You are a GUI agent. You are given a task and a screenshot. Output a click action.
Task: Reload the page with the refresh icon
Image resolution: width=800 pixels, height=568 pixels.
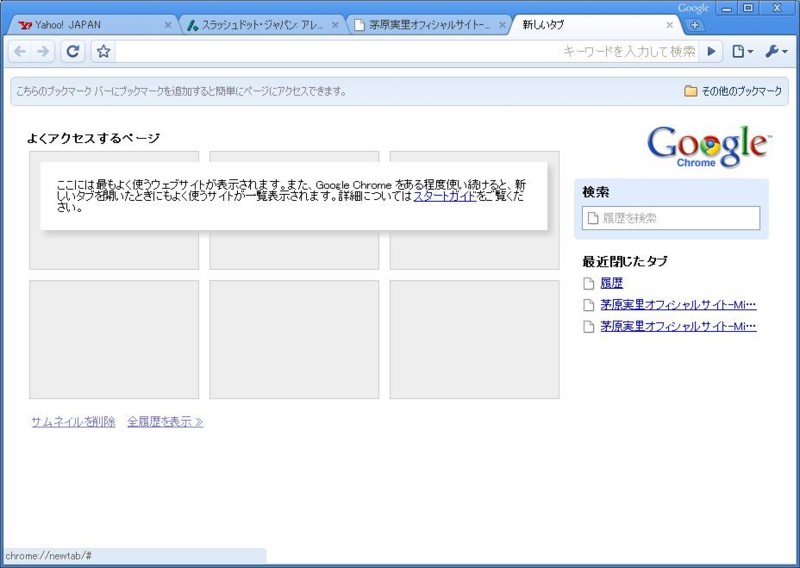[73, 52]
